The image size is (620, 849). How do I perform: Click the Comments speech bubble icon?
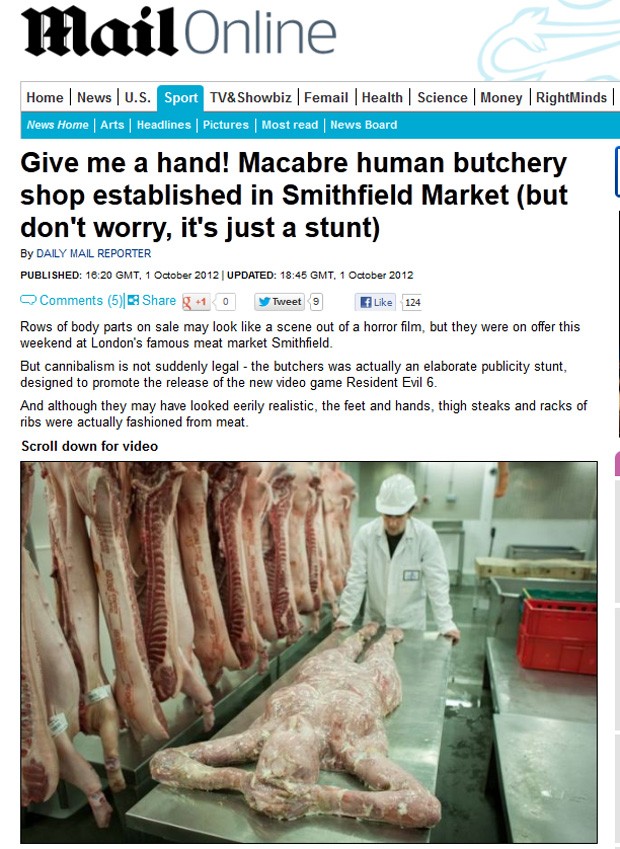coord(28,300)
